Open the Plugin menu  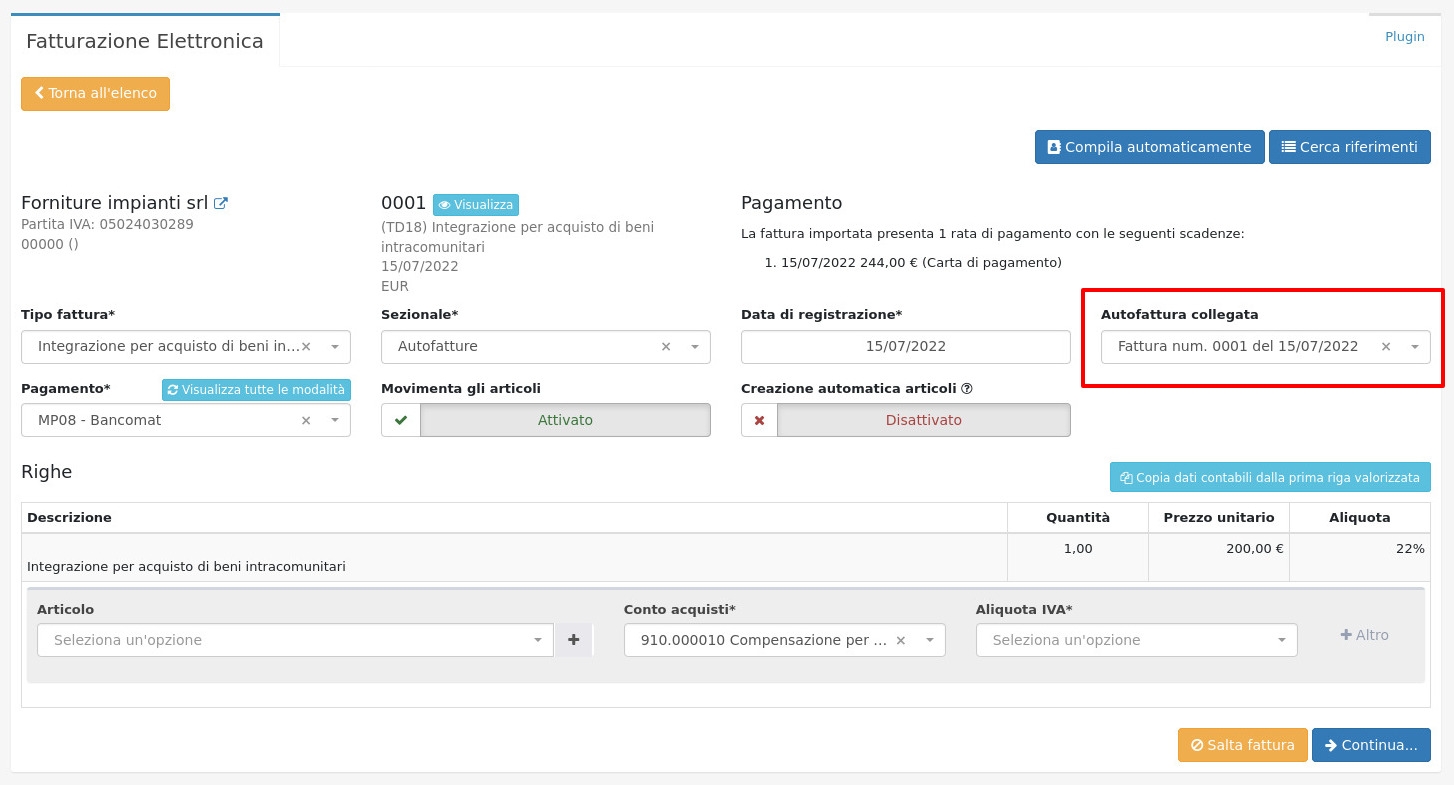(x=1404, y=36)
